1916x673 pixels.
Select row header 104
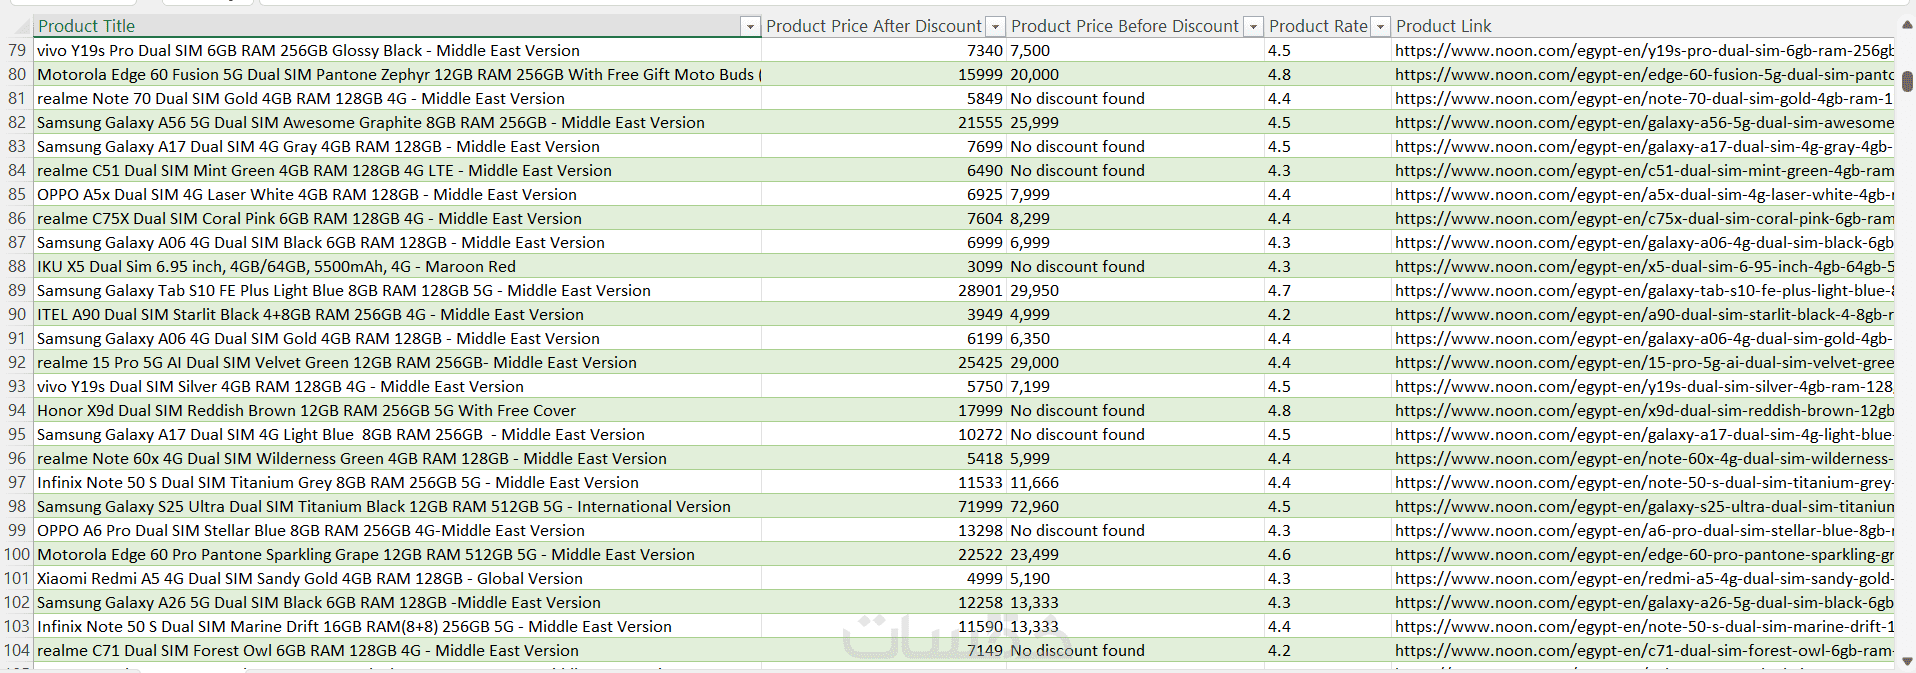click(17, 651)
